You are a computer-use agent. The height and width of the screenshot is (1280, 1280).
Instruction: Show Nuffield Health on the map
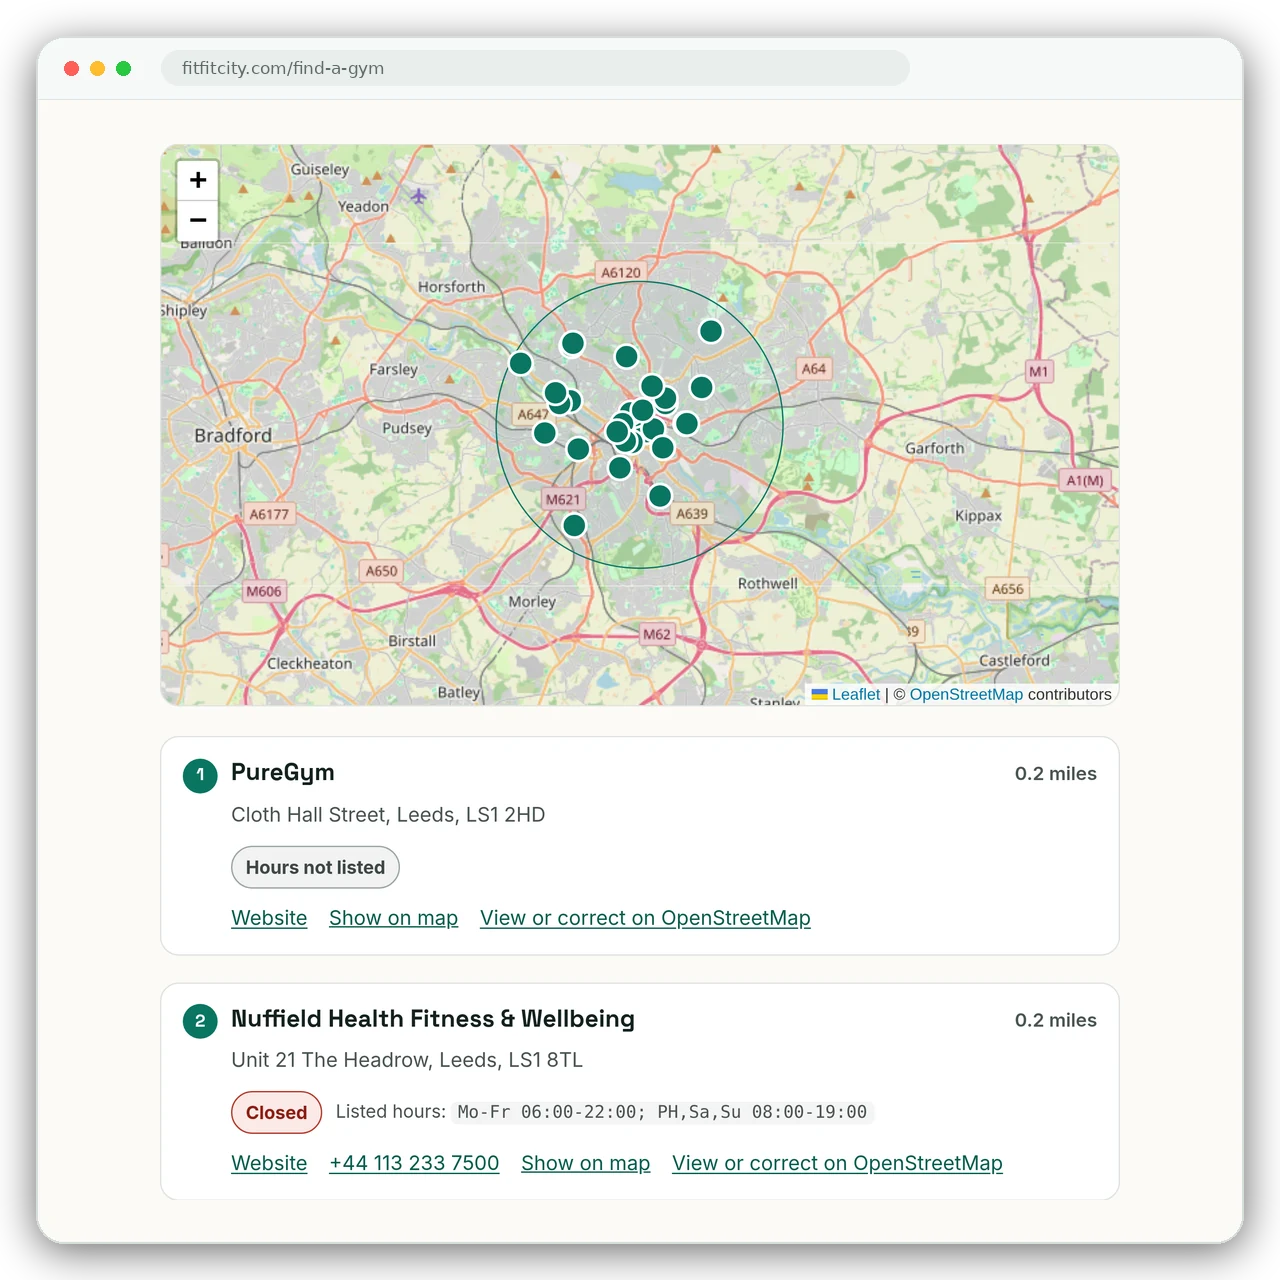coord(585,1163)
